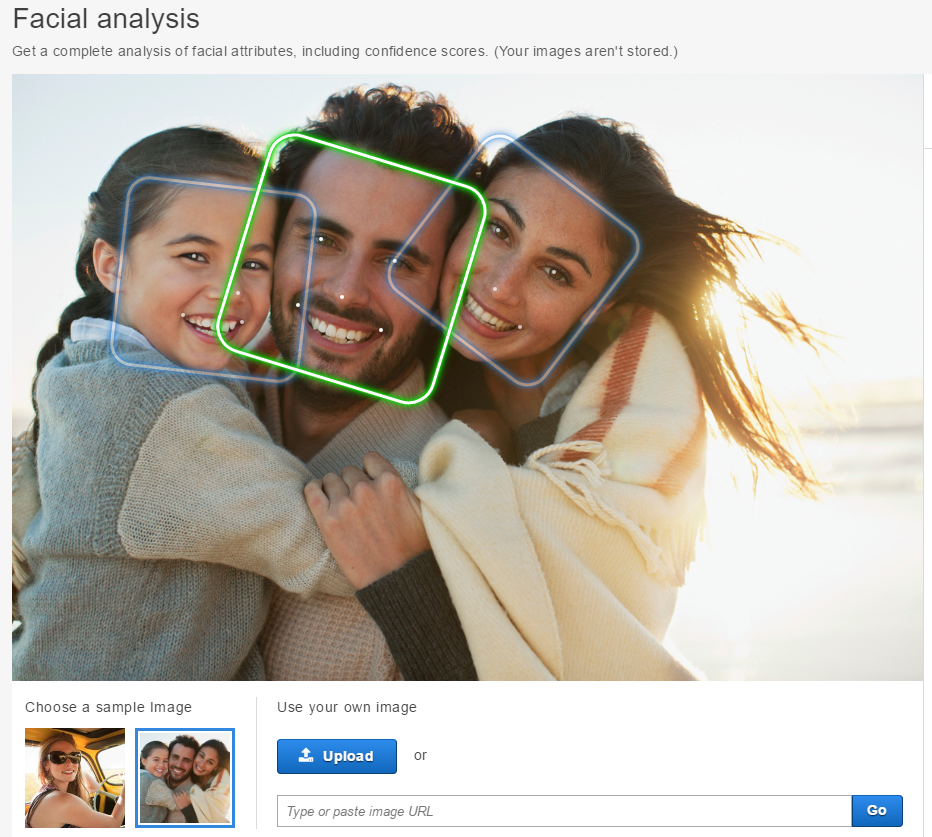This screenshot has height=837, width=932.
Task: Select the family sample image thumbnail
Action: point(185,778)
